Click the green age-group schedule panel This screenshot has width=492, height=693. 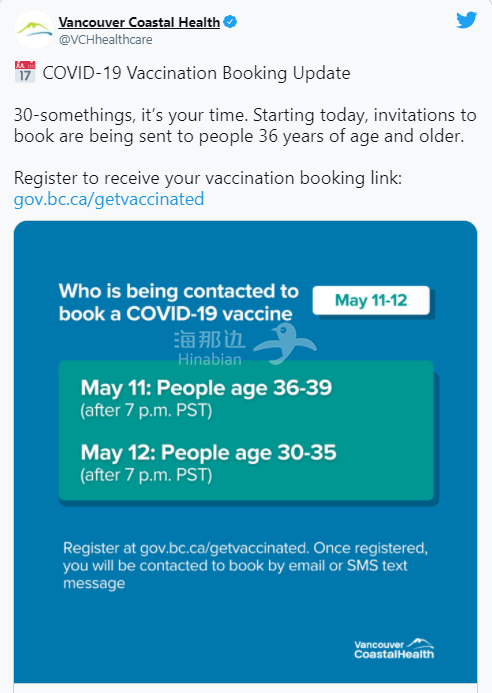pyautogui.click(x=246, y=430)
